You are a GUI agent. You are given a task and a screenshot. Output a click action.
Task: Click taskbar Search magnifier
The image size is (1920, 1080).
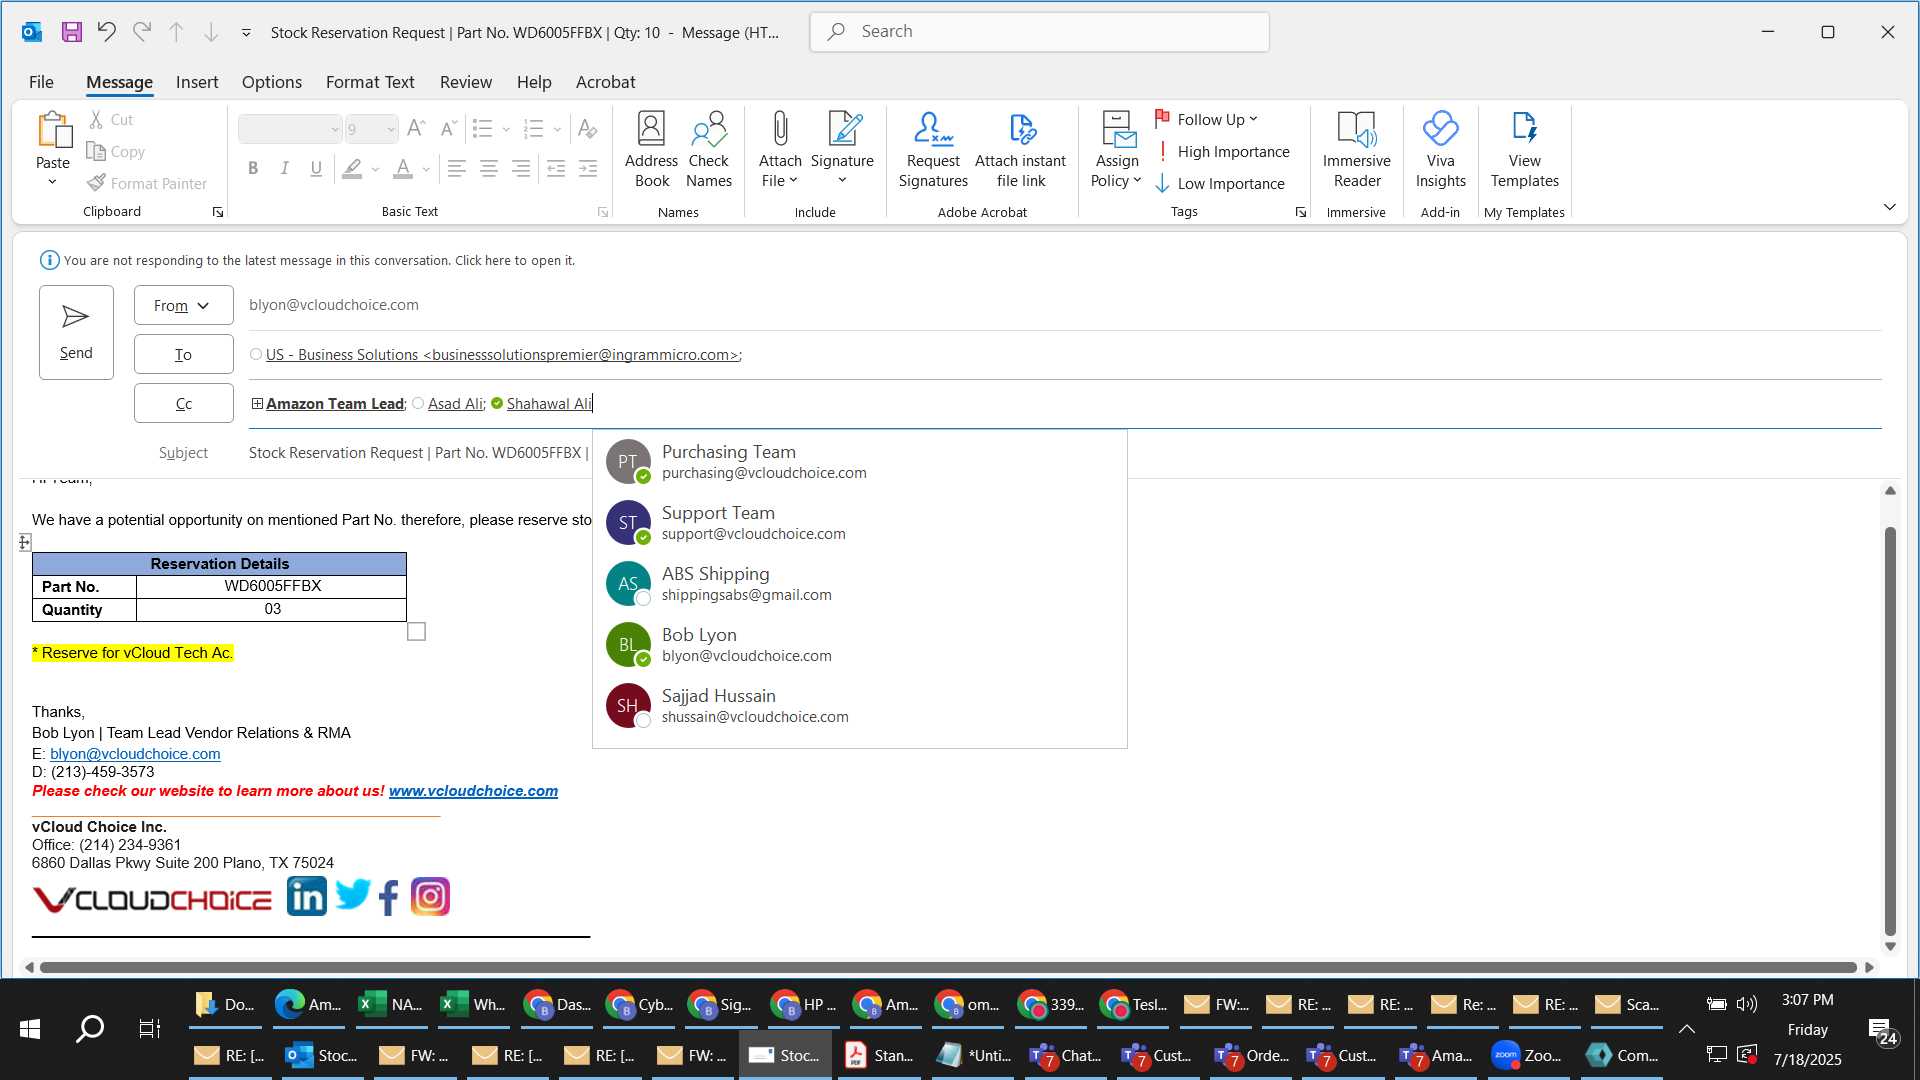(x=90, y=1028)
